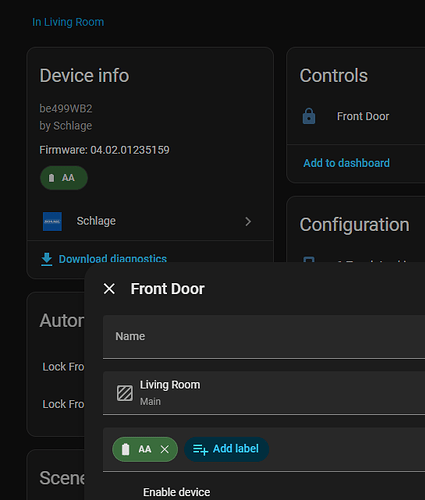This screenshot has height=500, width=425.
Task: Click Add to dashboard
Action: (x=346, y=163)
